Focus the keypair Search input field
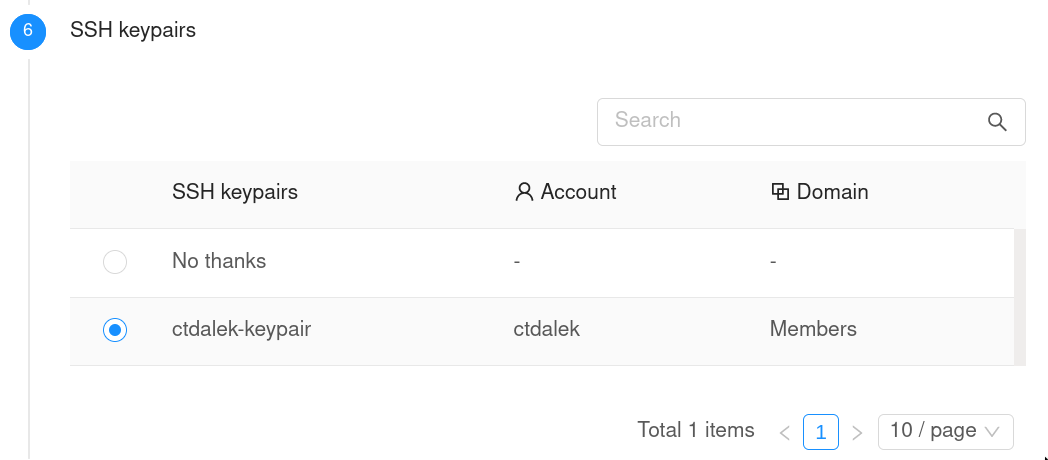The width and height of the screenshot is (1048, 460). pyautogui.click(x=790, y=121)
